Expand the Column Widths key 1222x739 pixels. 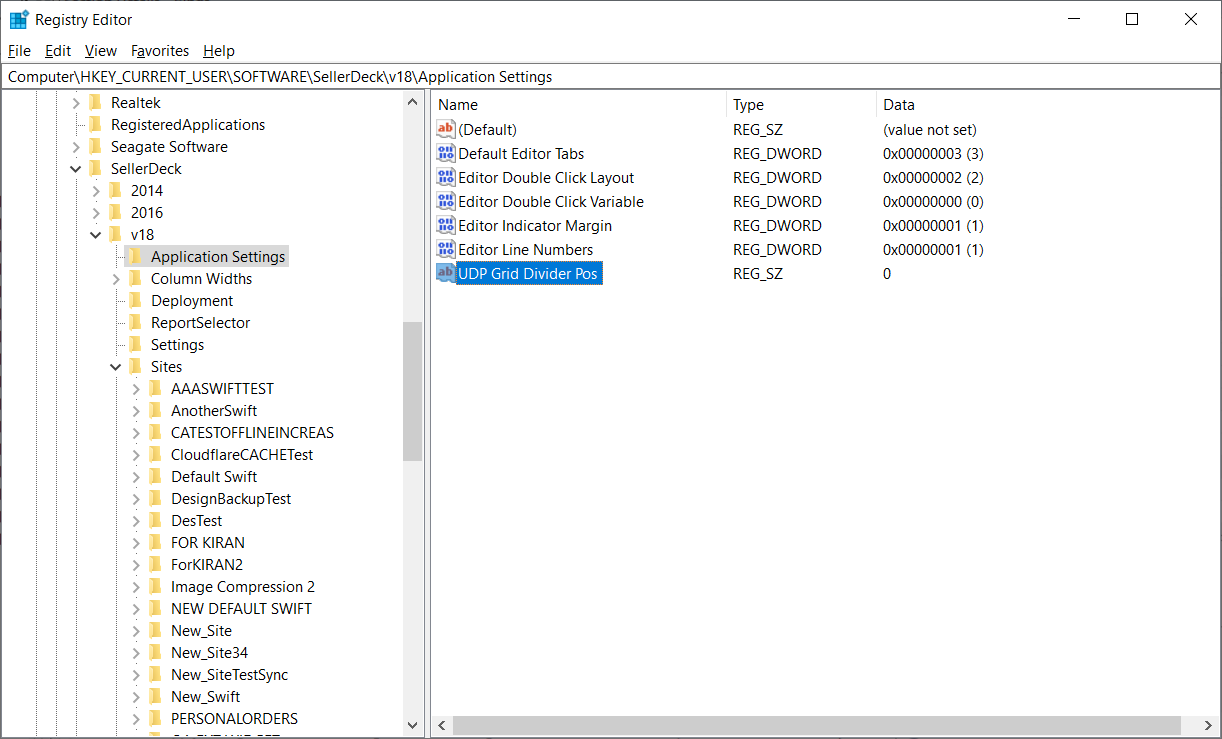pos(116,279)
